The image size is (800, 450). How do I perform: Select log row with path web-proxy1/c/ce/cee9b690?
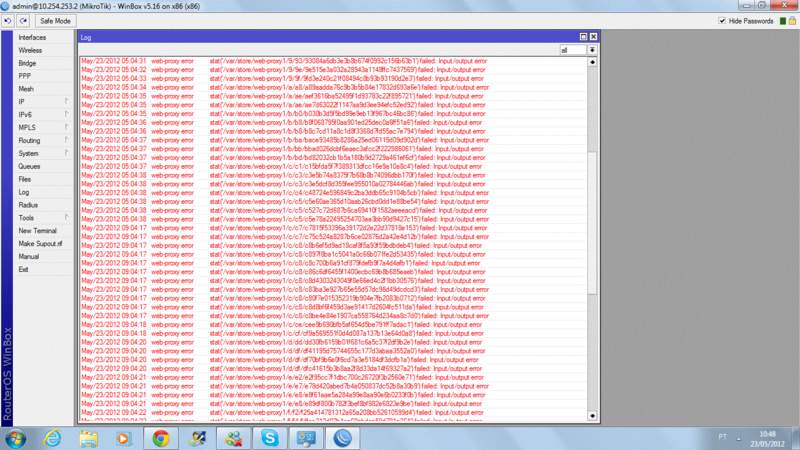[x=333, y=324]
